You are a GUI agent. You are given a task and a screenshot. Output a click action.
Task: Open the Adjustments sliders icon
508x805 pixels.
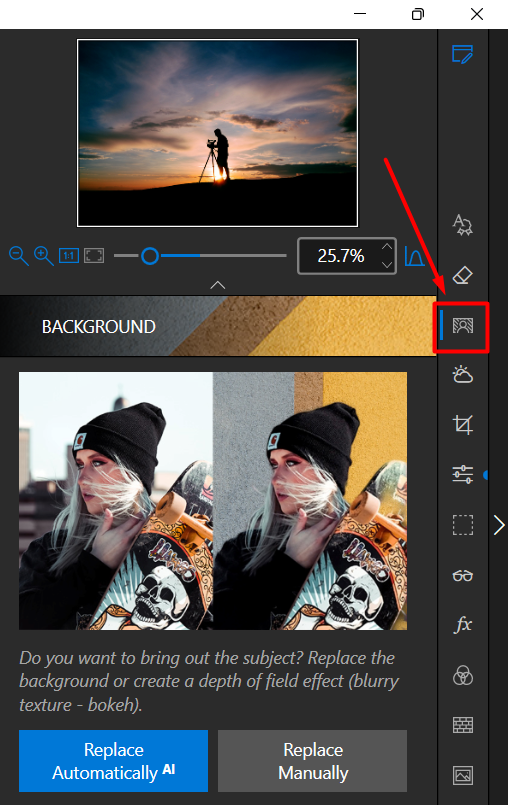point(462,474)
